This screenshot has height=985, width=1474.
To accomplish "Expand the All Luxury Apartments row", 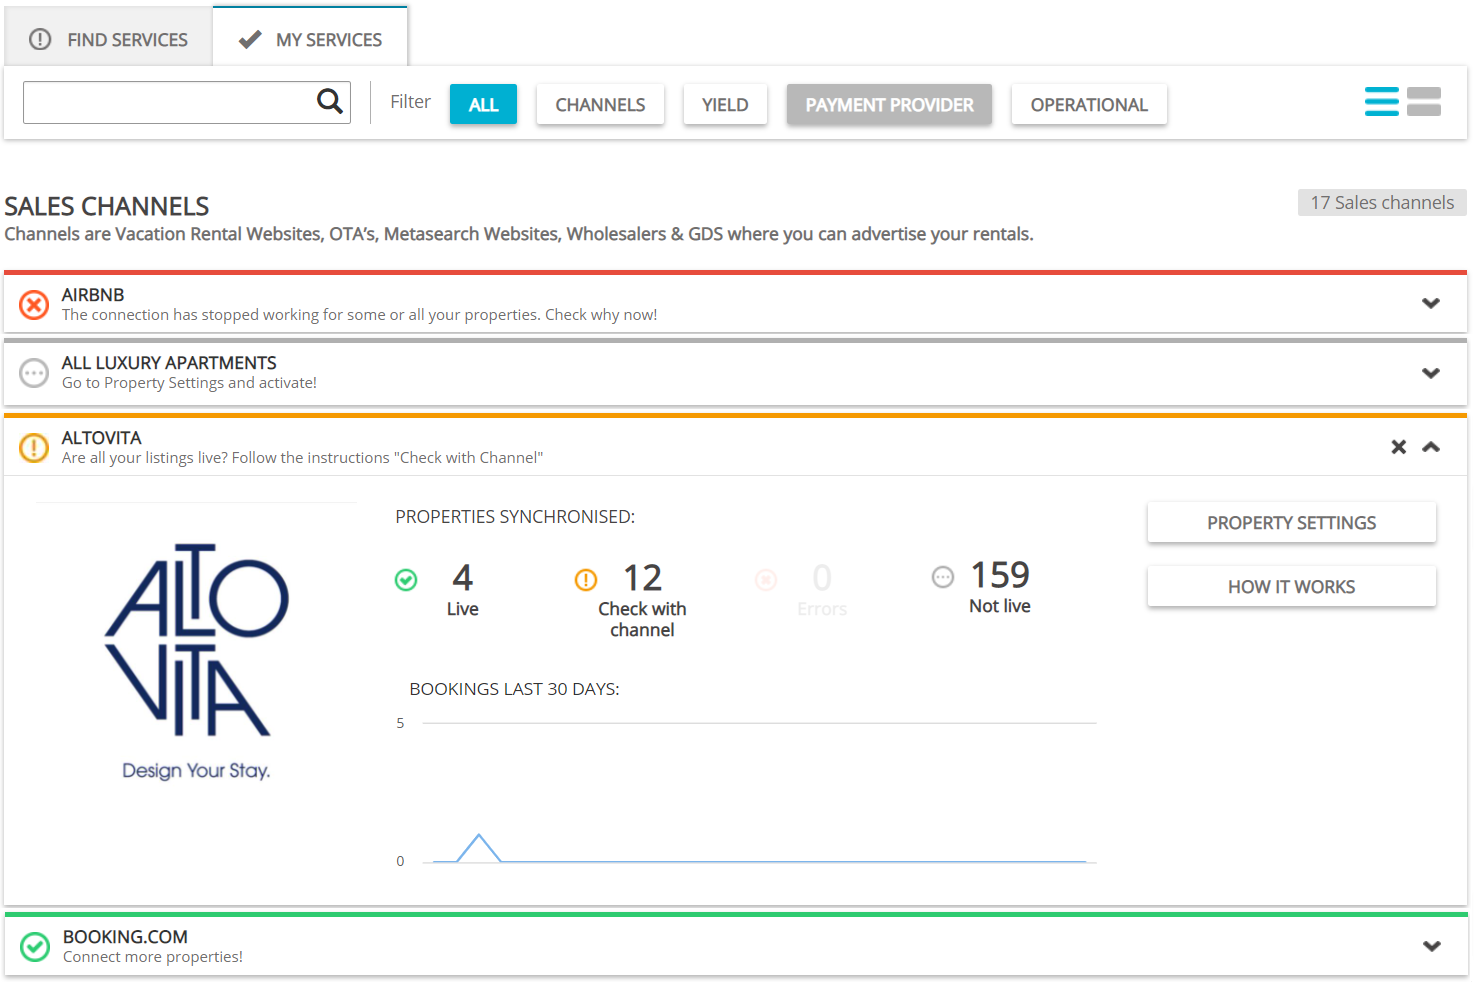I will point(1431,373).
